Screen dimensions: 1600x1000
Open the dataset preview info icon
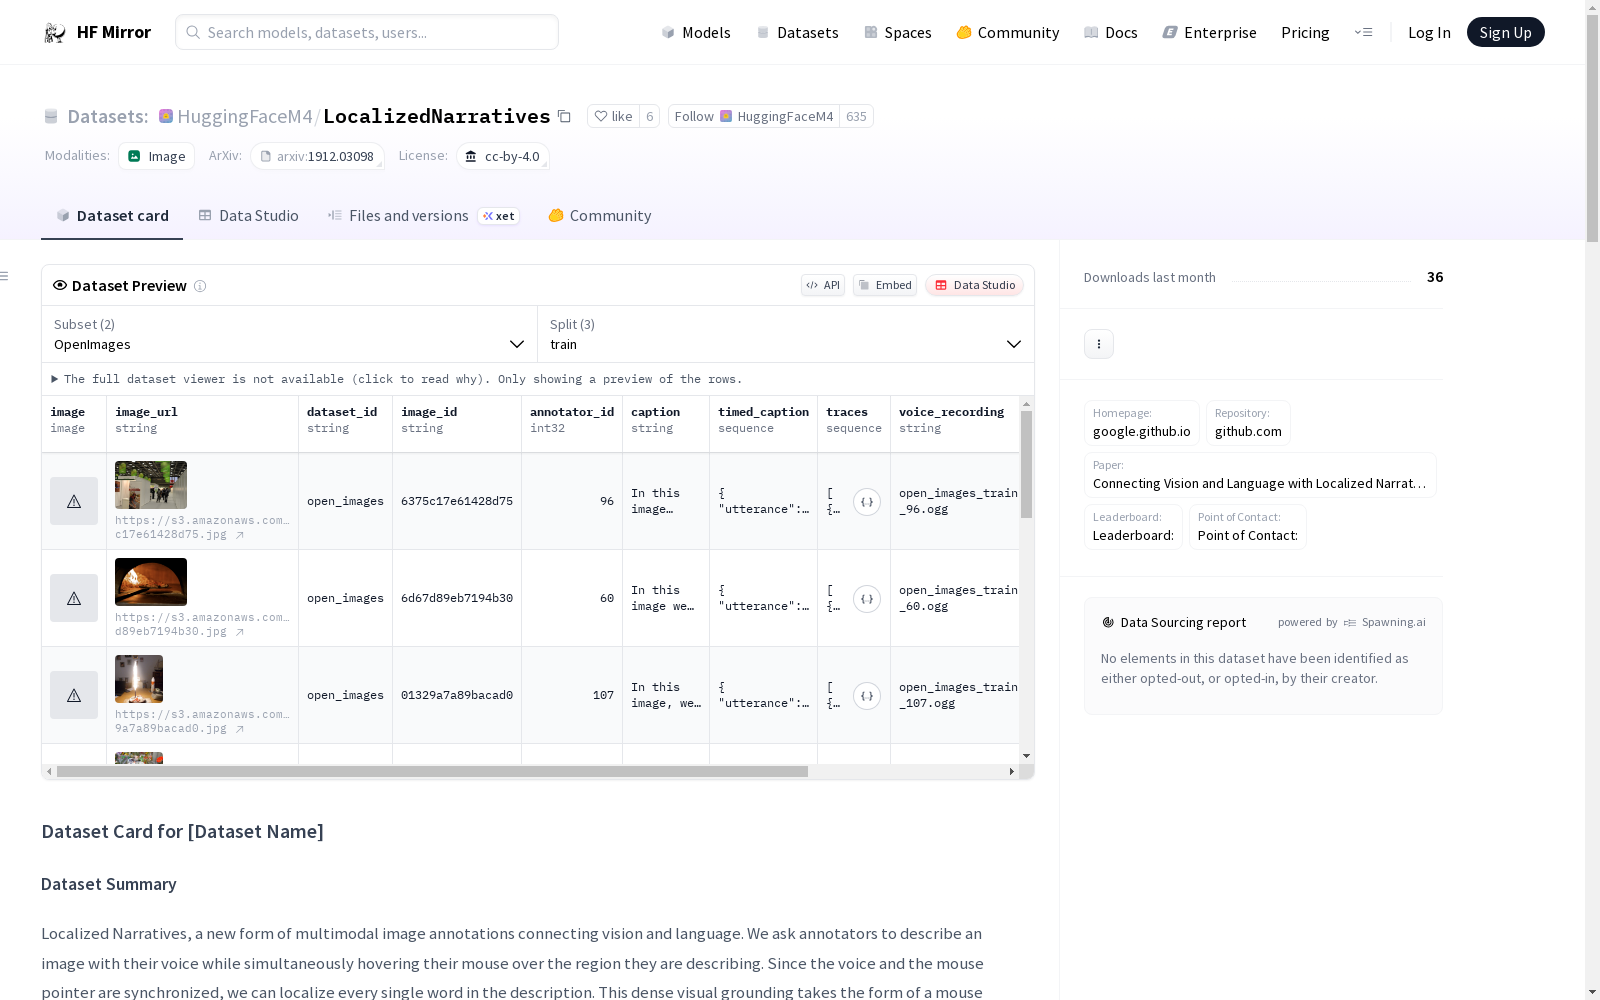coord(200,286)
